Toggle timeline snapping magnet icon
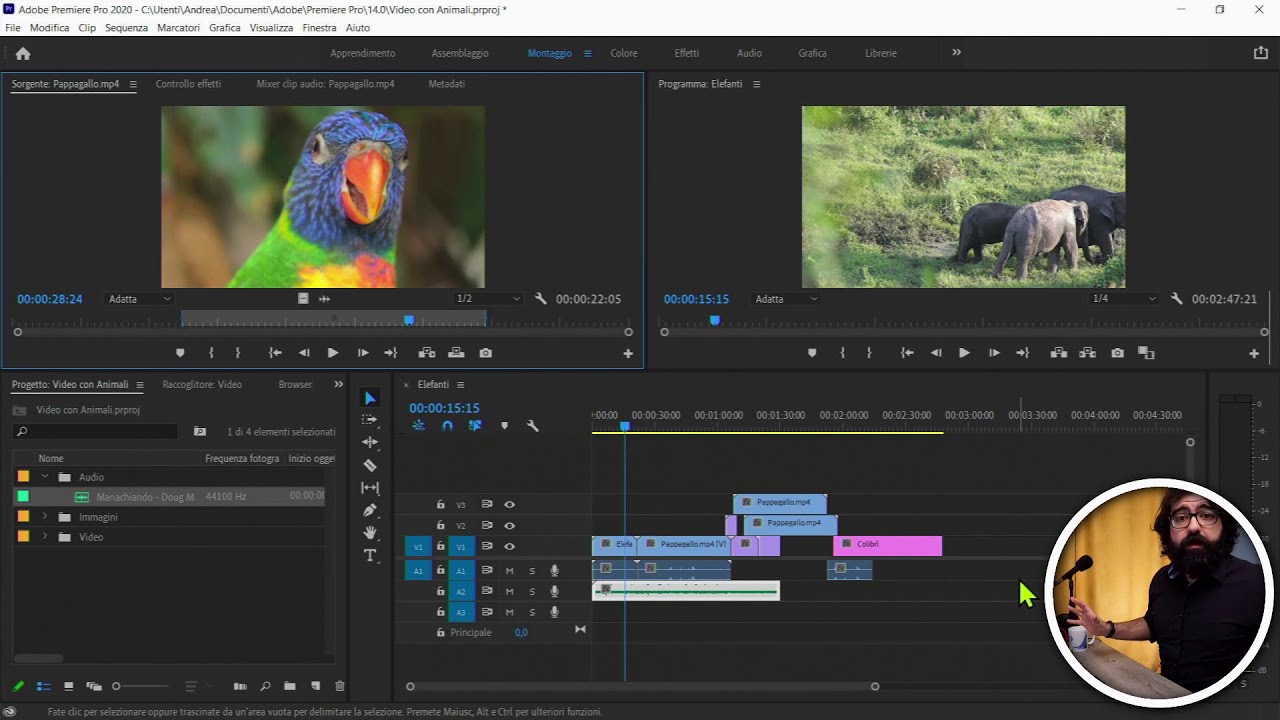Screen dimensions: 1280x720 coord(447,426)
